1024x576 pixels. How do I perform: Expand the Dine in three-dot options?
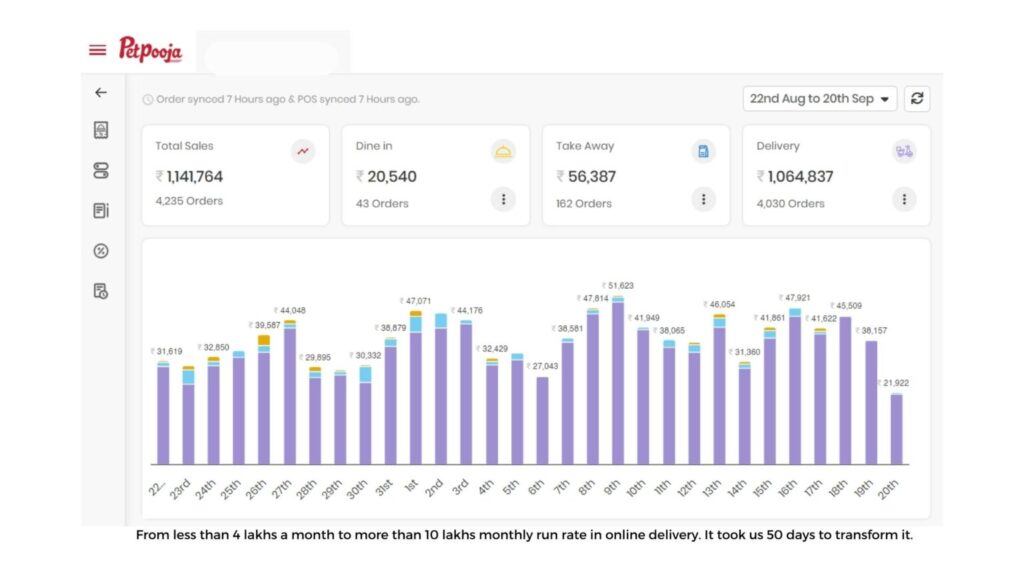[x=503, y=199]
